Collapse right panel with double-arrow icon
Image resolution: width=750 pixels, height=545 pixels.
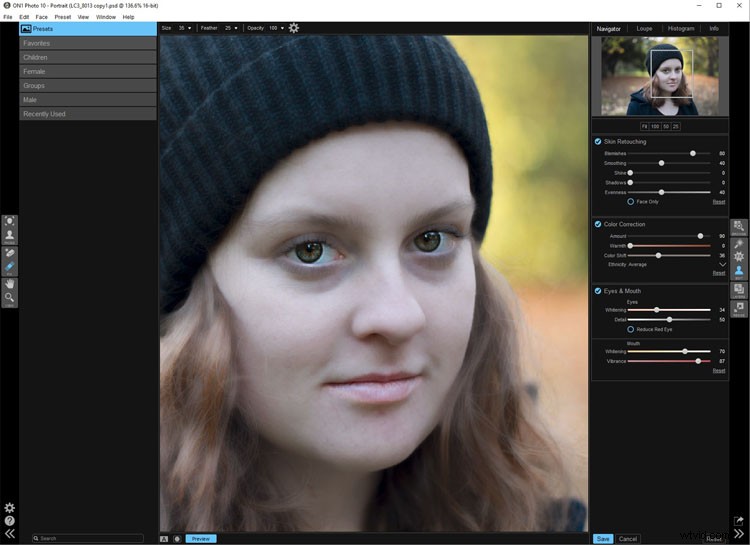[x=739, y=534]
